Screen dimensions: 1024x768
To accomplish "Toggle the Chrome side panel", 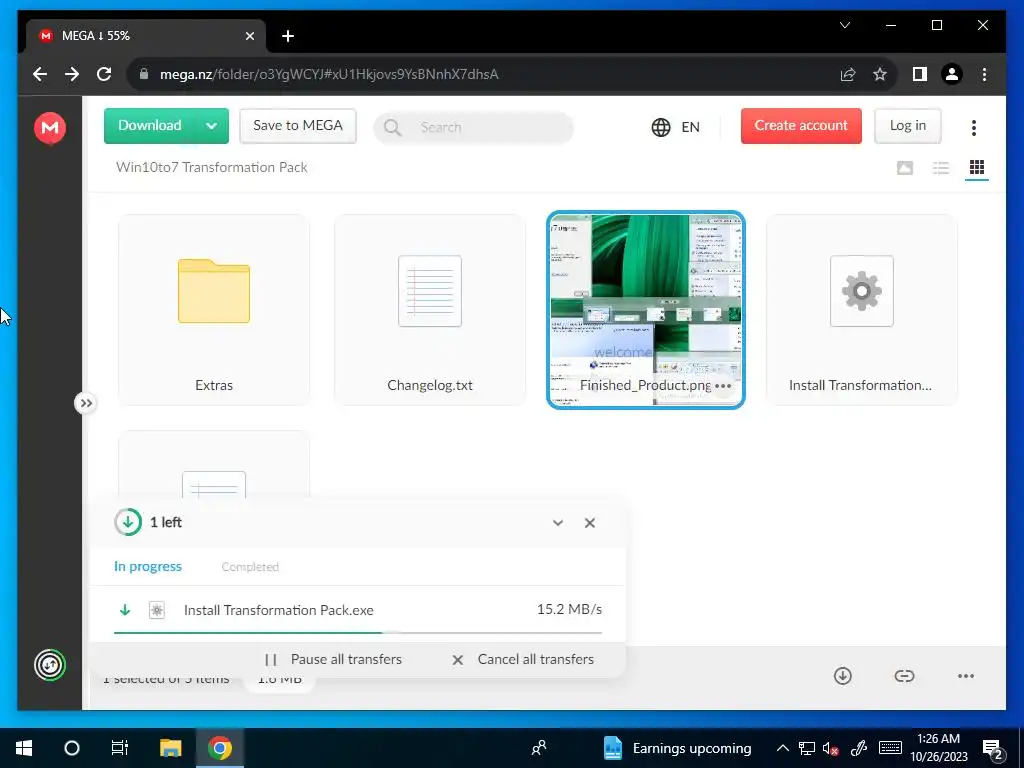I will (x=920, y=74).
